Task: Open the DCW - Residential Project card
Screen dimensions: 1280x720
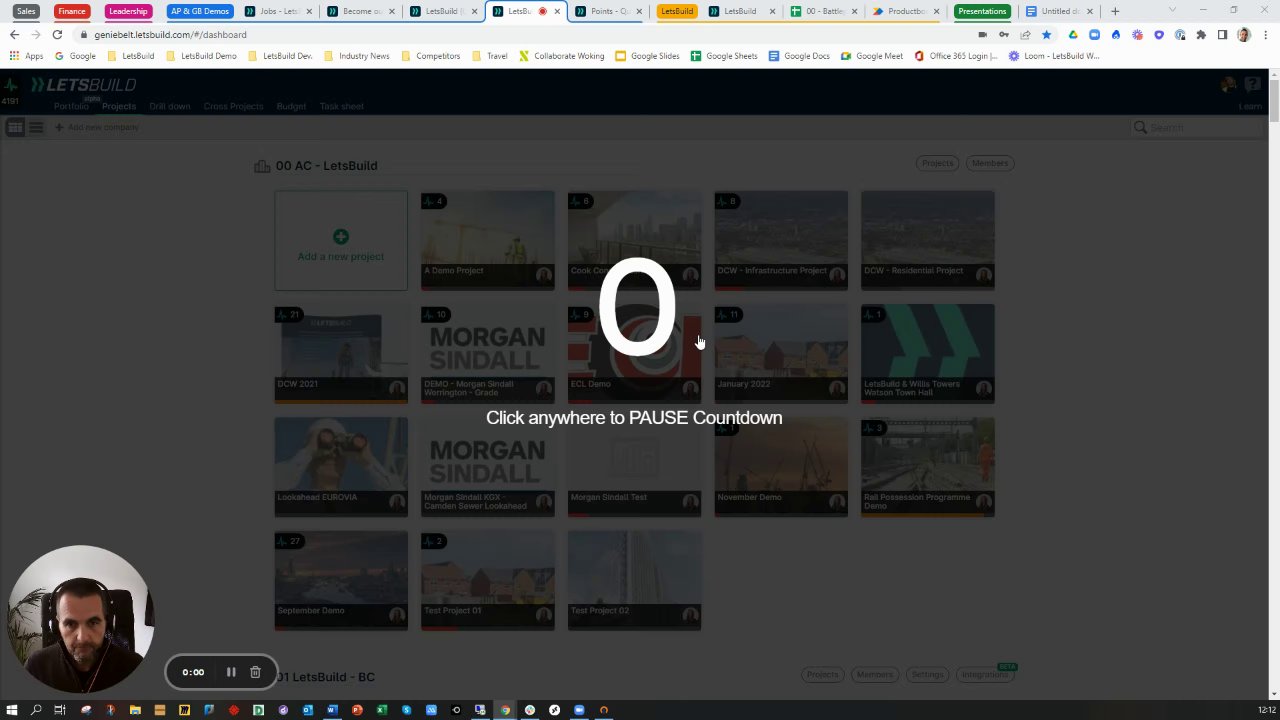Action: pyautogui.click(x=928, y=241)
